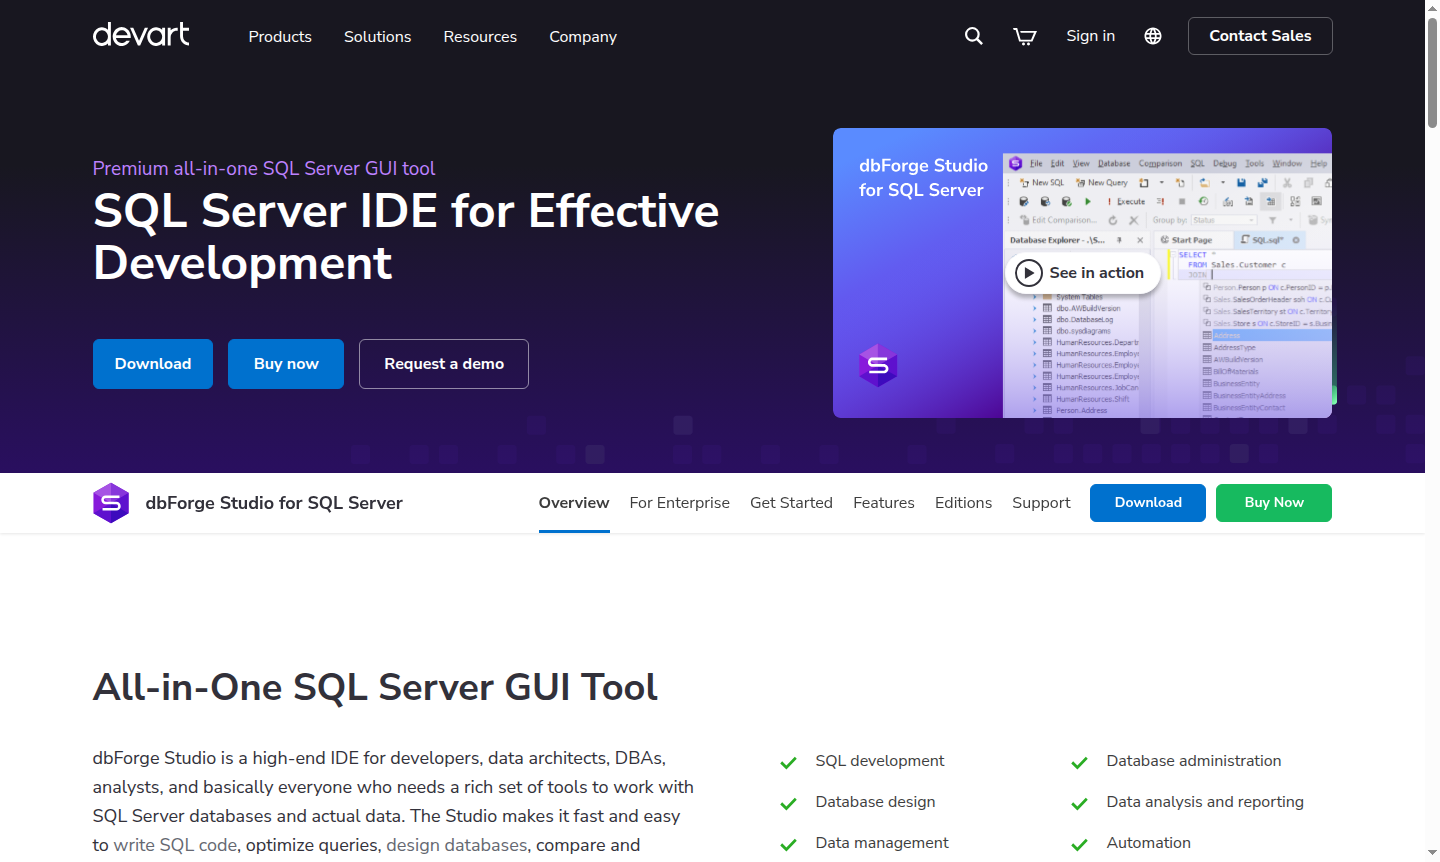Click the New SQL icon in the screenshot toolbar

coord(1025,183)
